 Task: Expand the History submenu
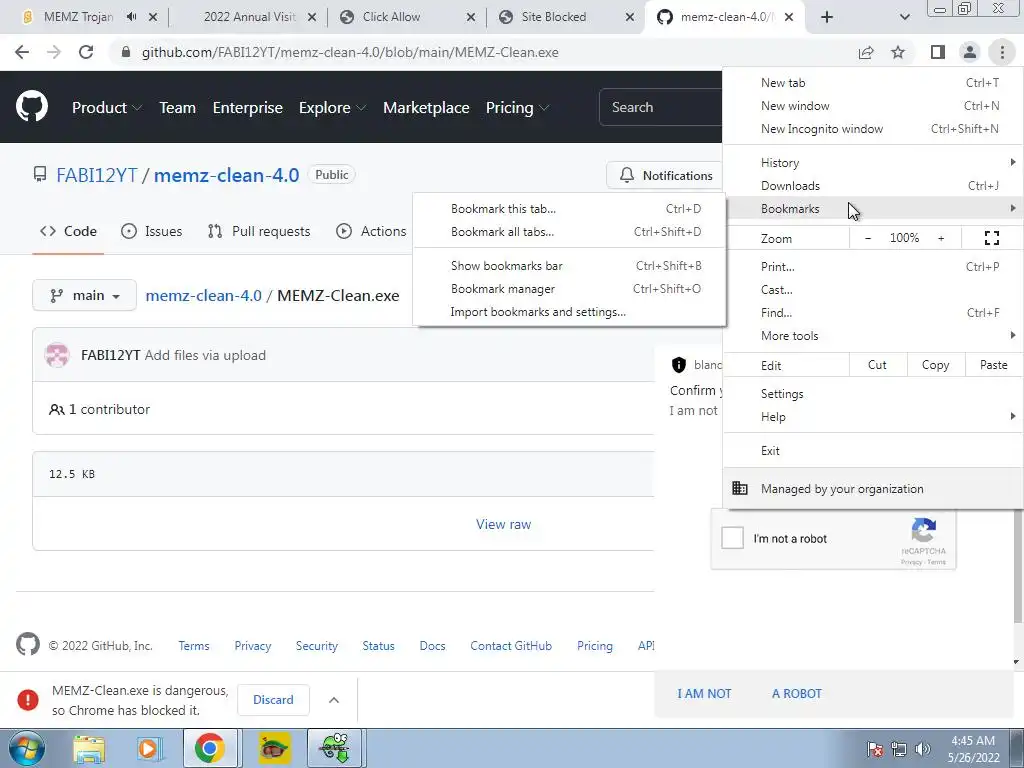click(x=873, y=163)
